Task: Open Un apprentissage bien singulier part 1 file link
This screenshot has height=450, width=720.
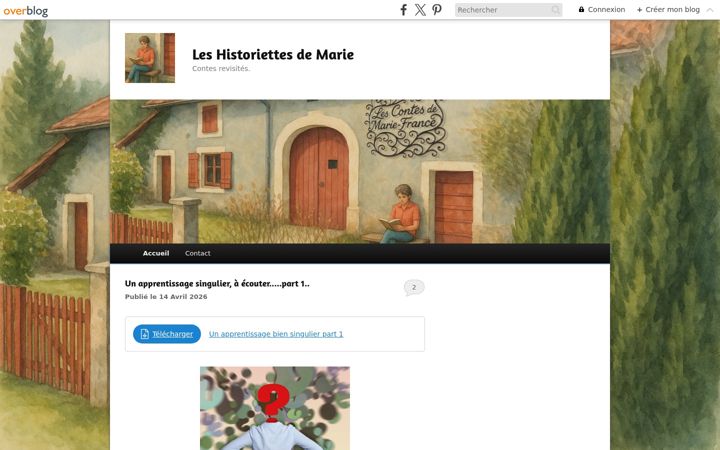Action: (x=276, y=334)
